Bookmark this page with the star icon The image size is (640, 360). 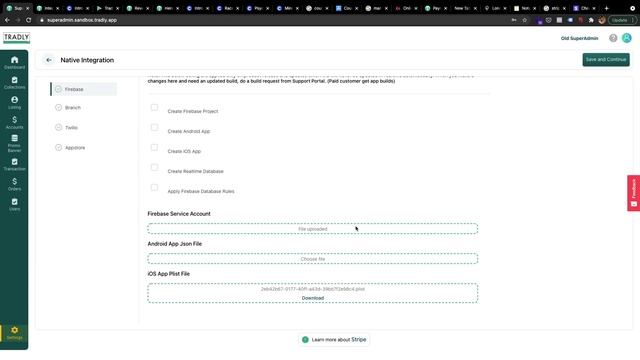coord(524,20)
